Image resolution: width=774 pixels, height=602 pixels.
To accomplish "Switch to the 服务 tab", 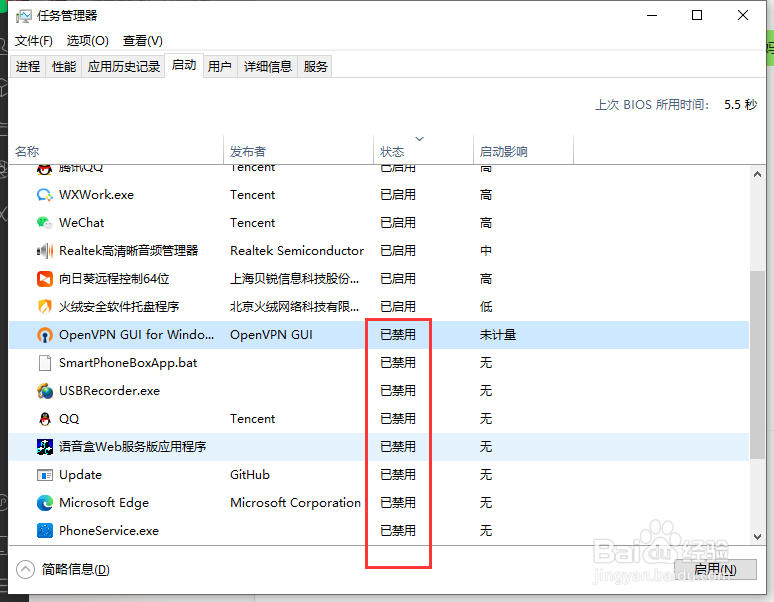I will coord(315,66).
